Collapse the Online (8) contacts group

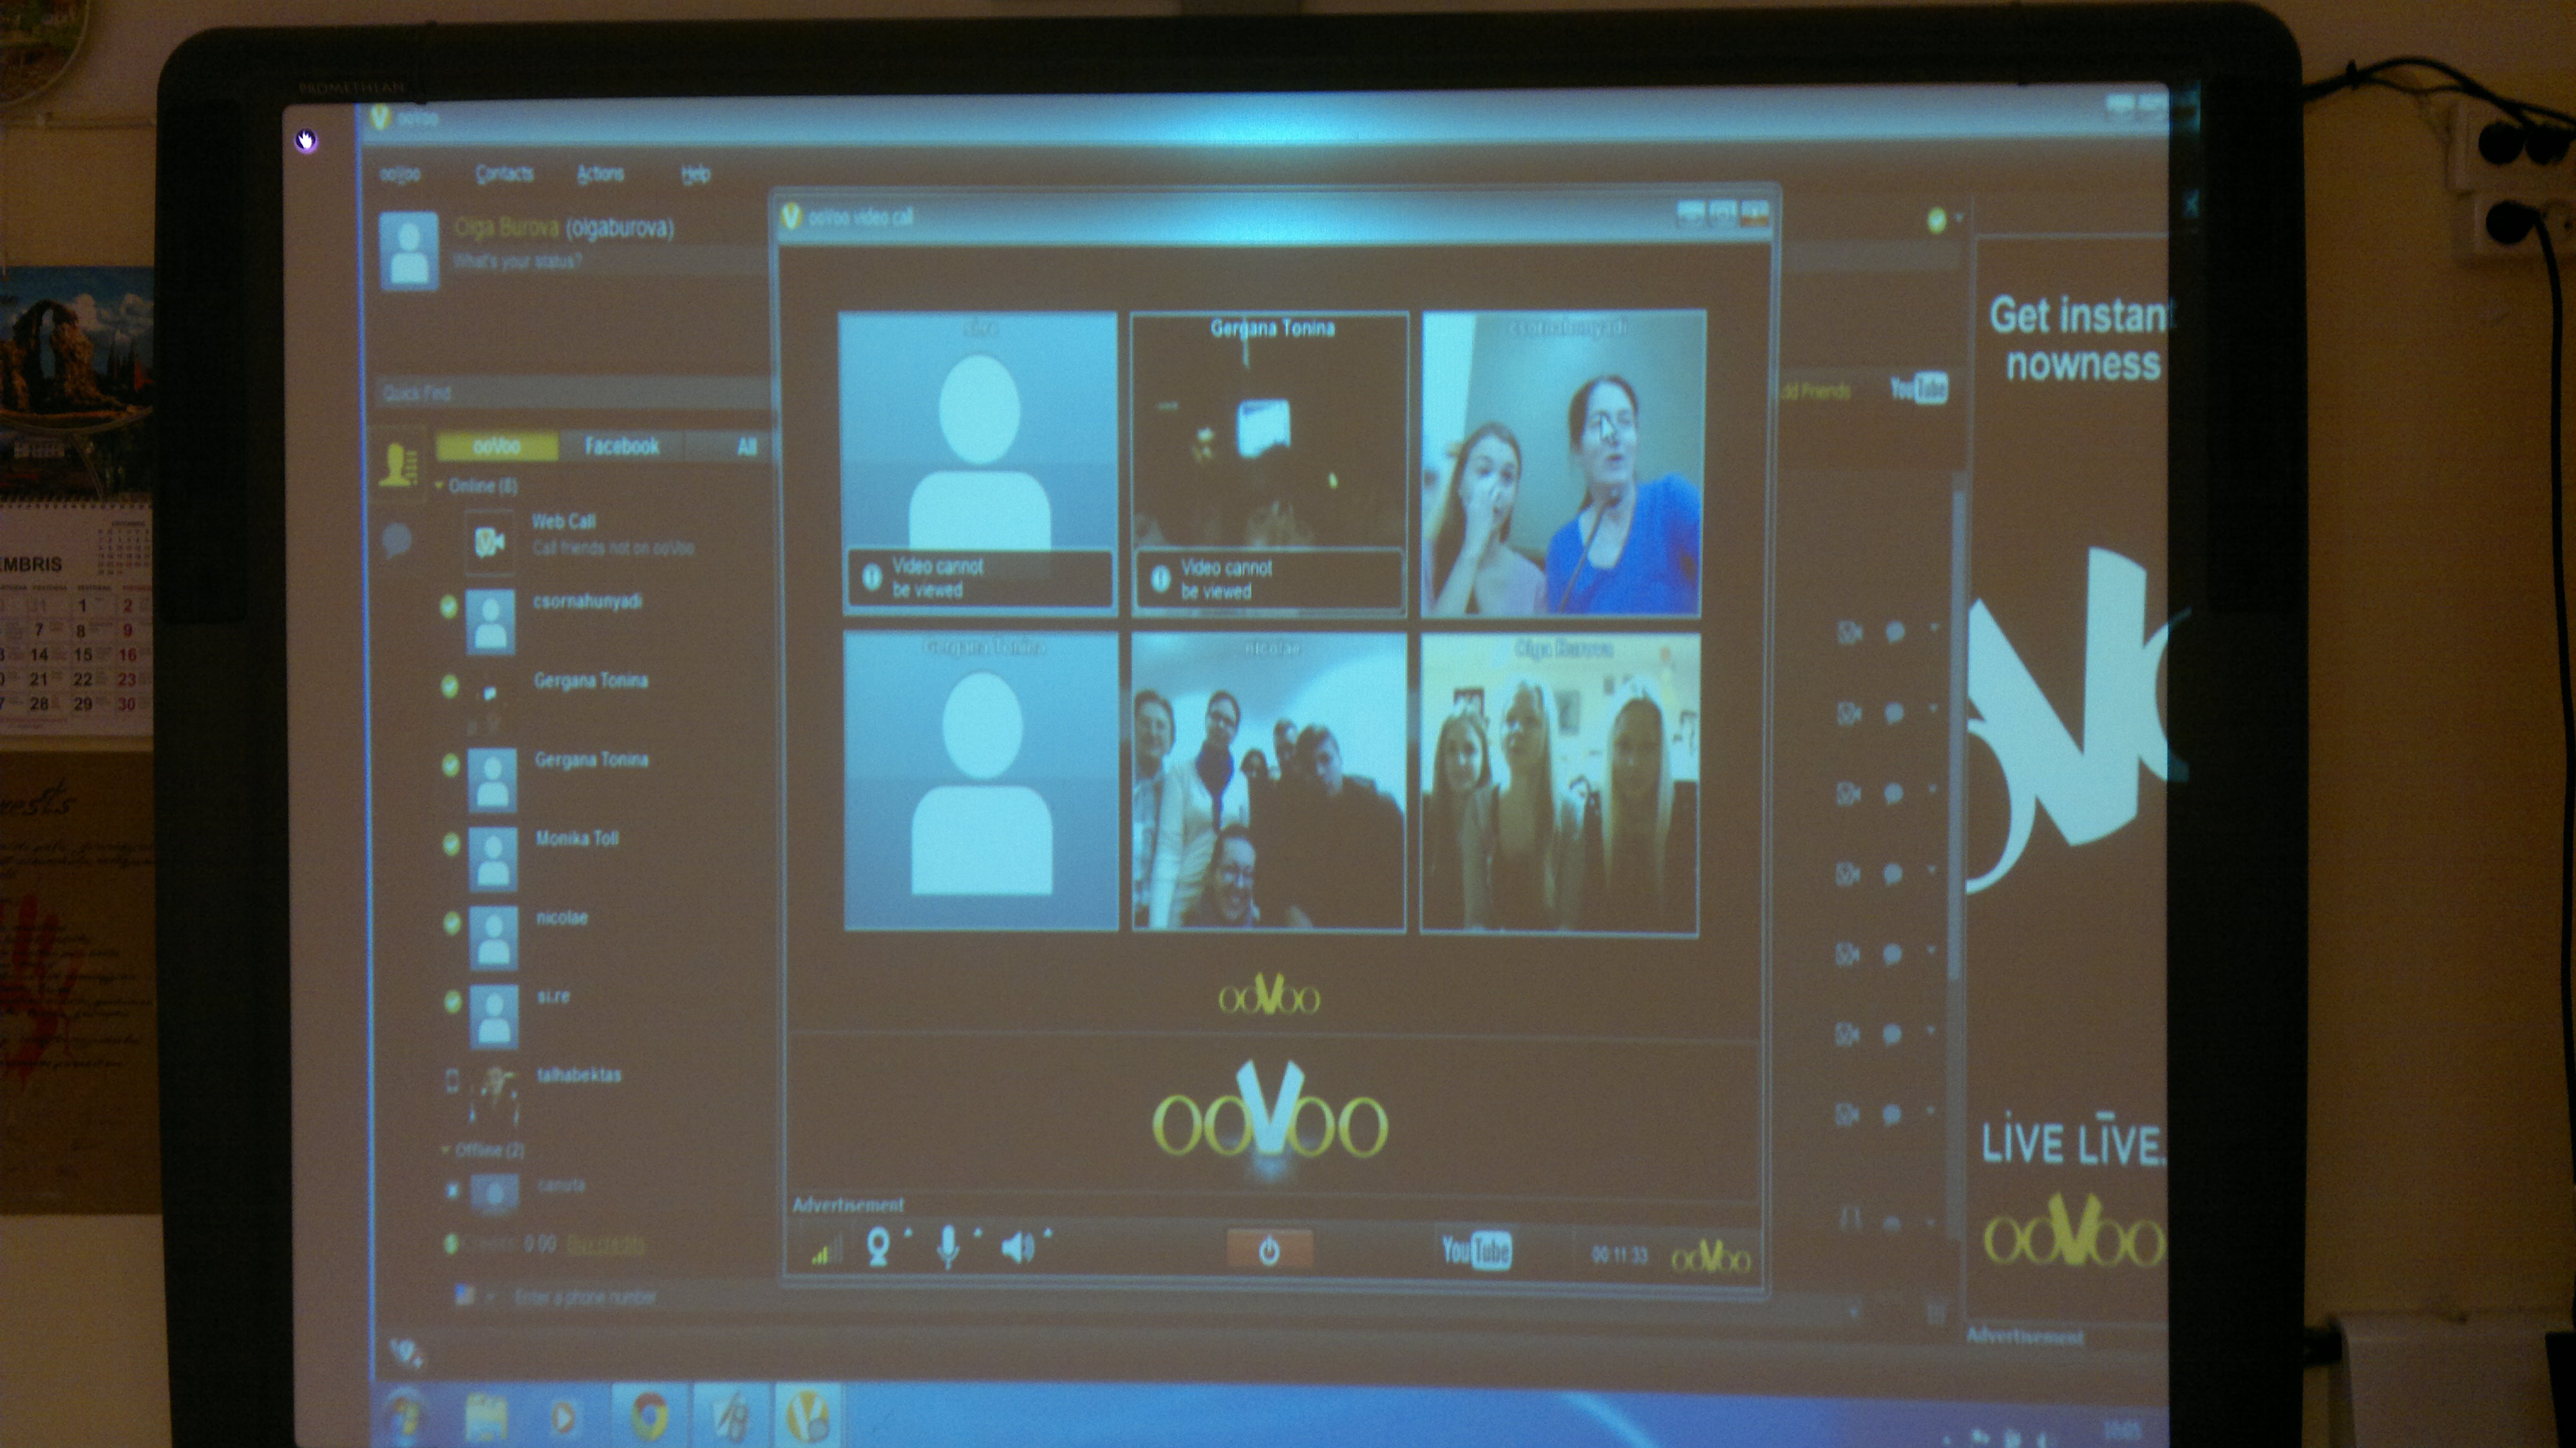pos(439,486)
